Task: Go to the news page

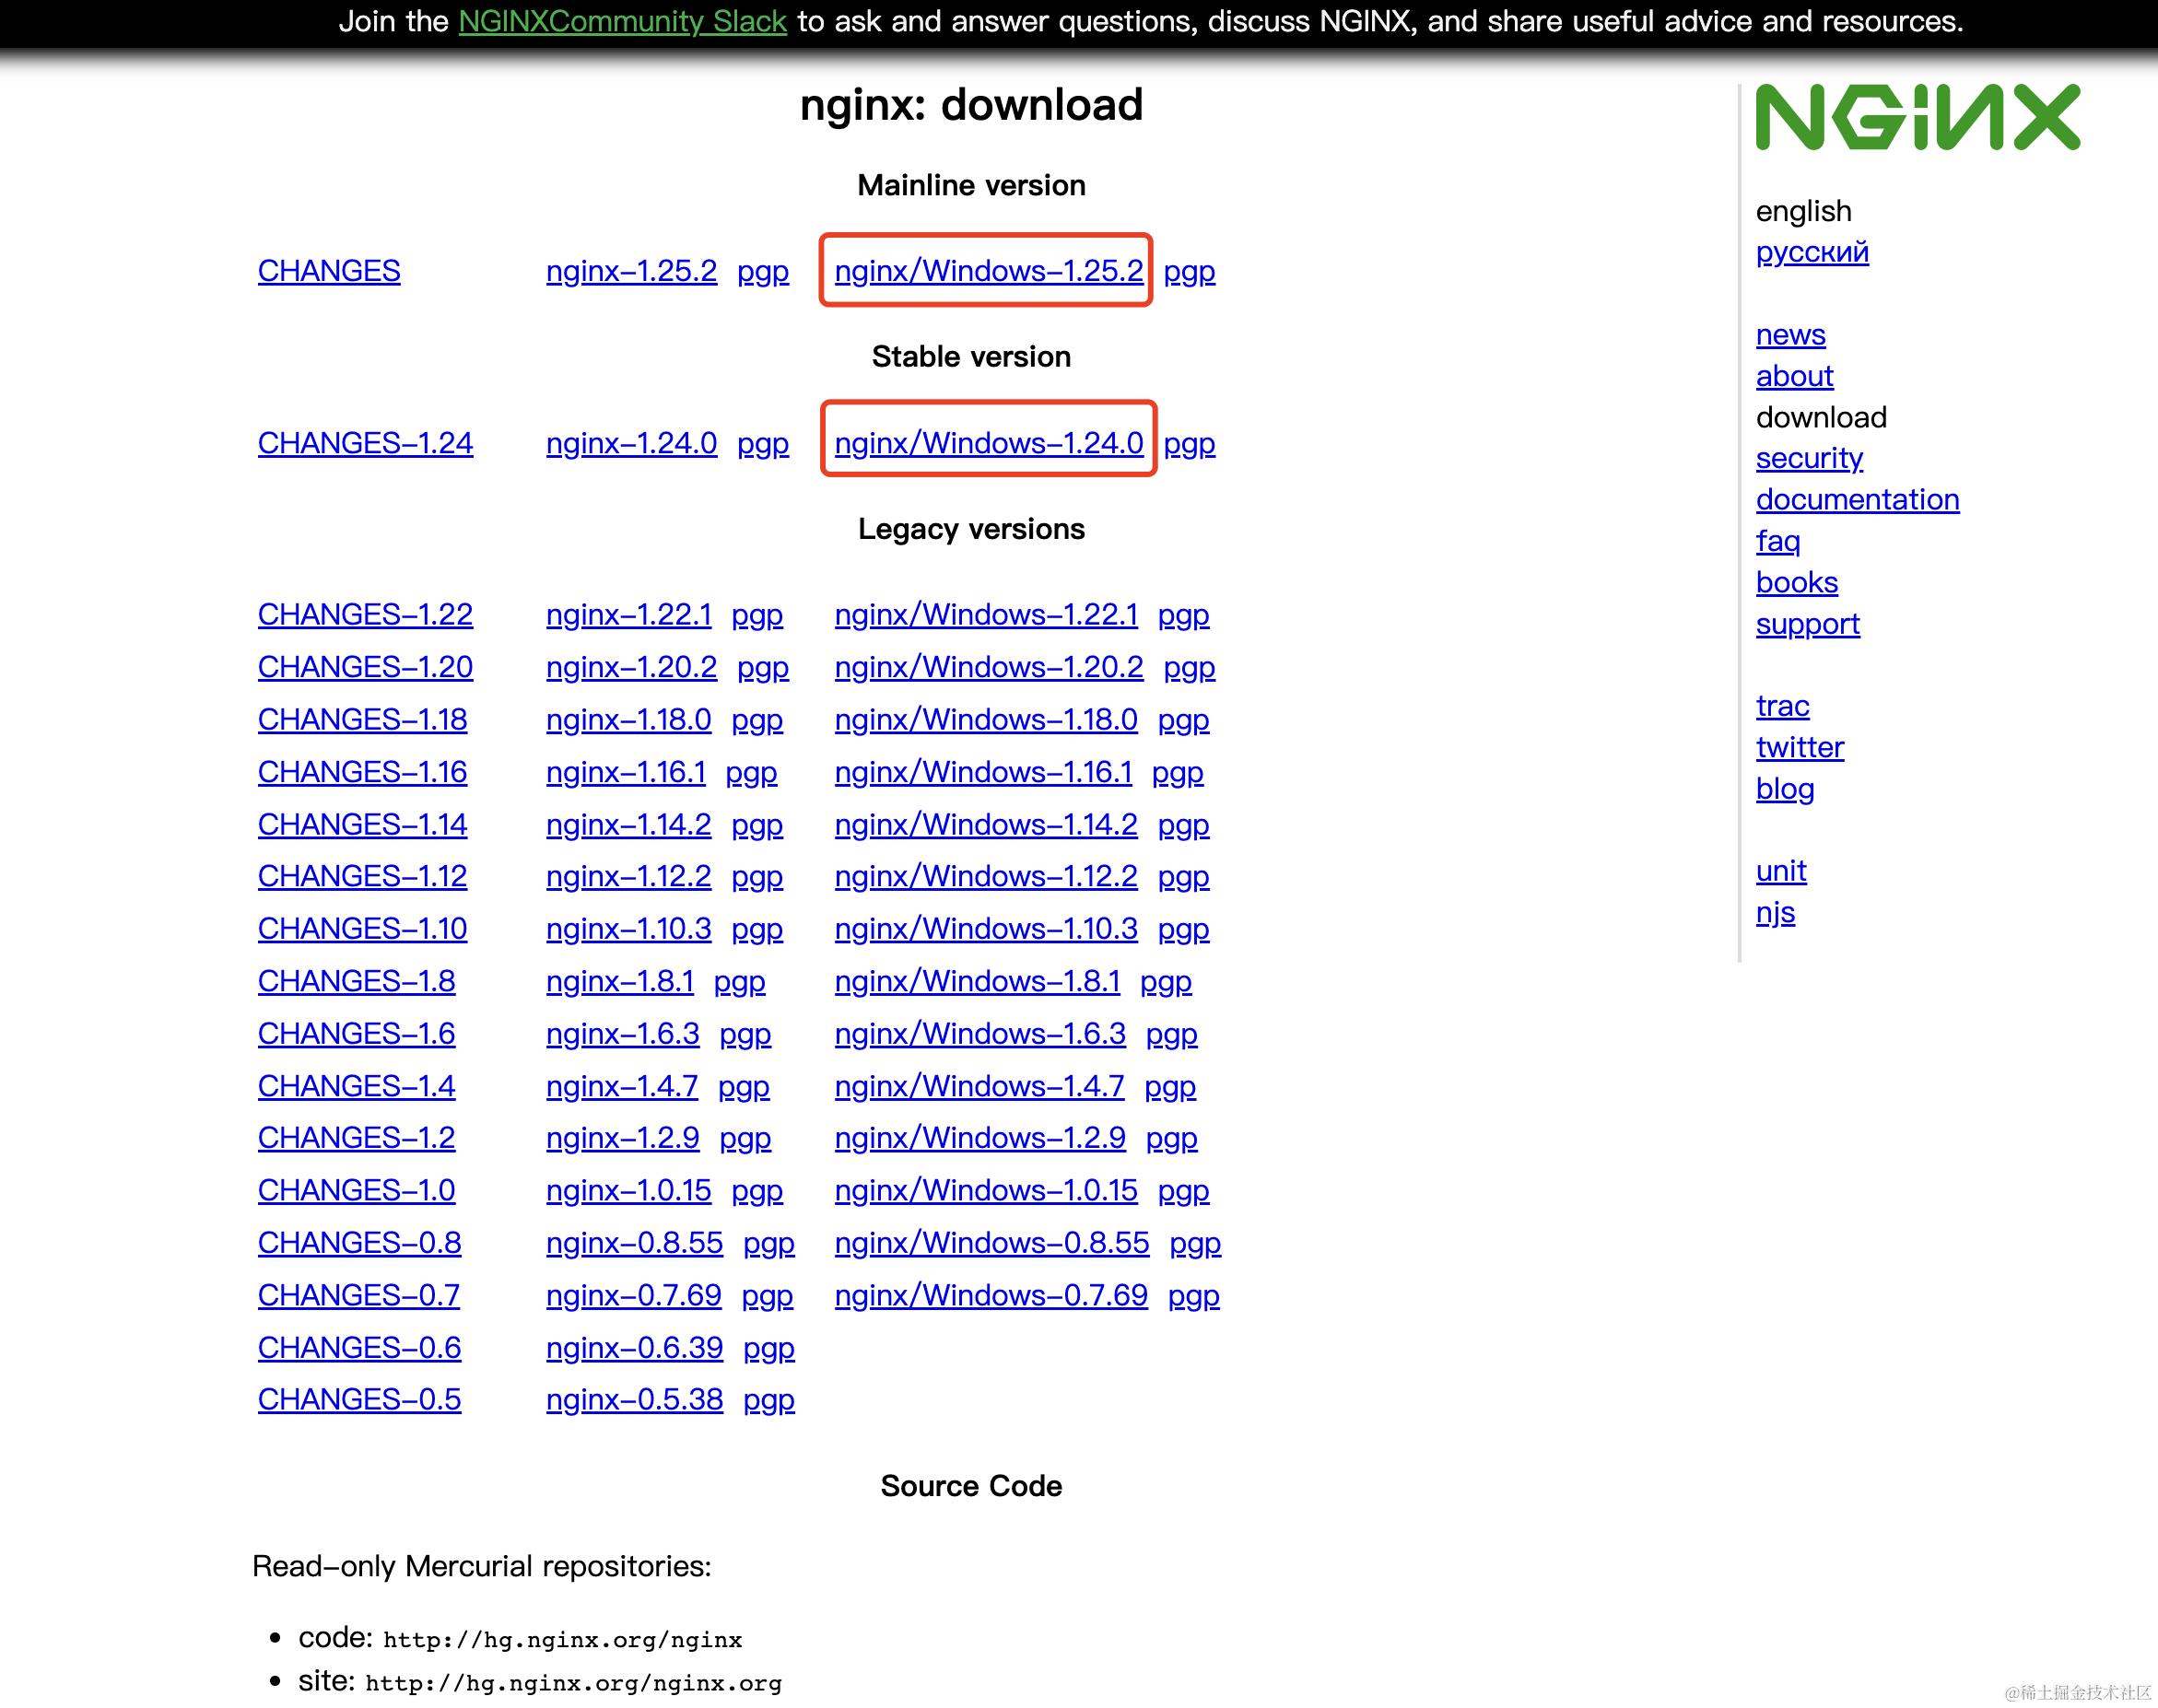Action: (1790, 335)
